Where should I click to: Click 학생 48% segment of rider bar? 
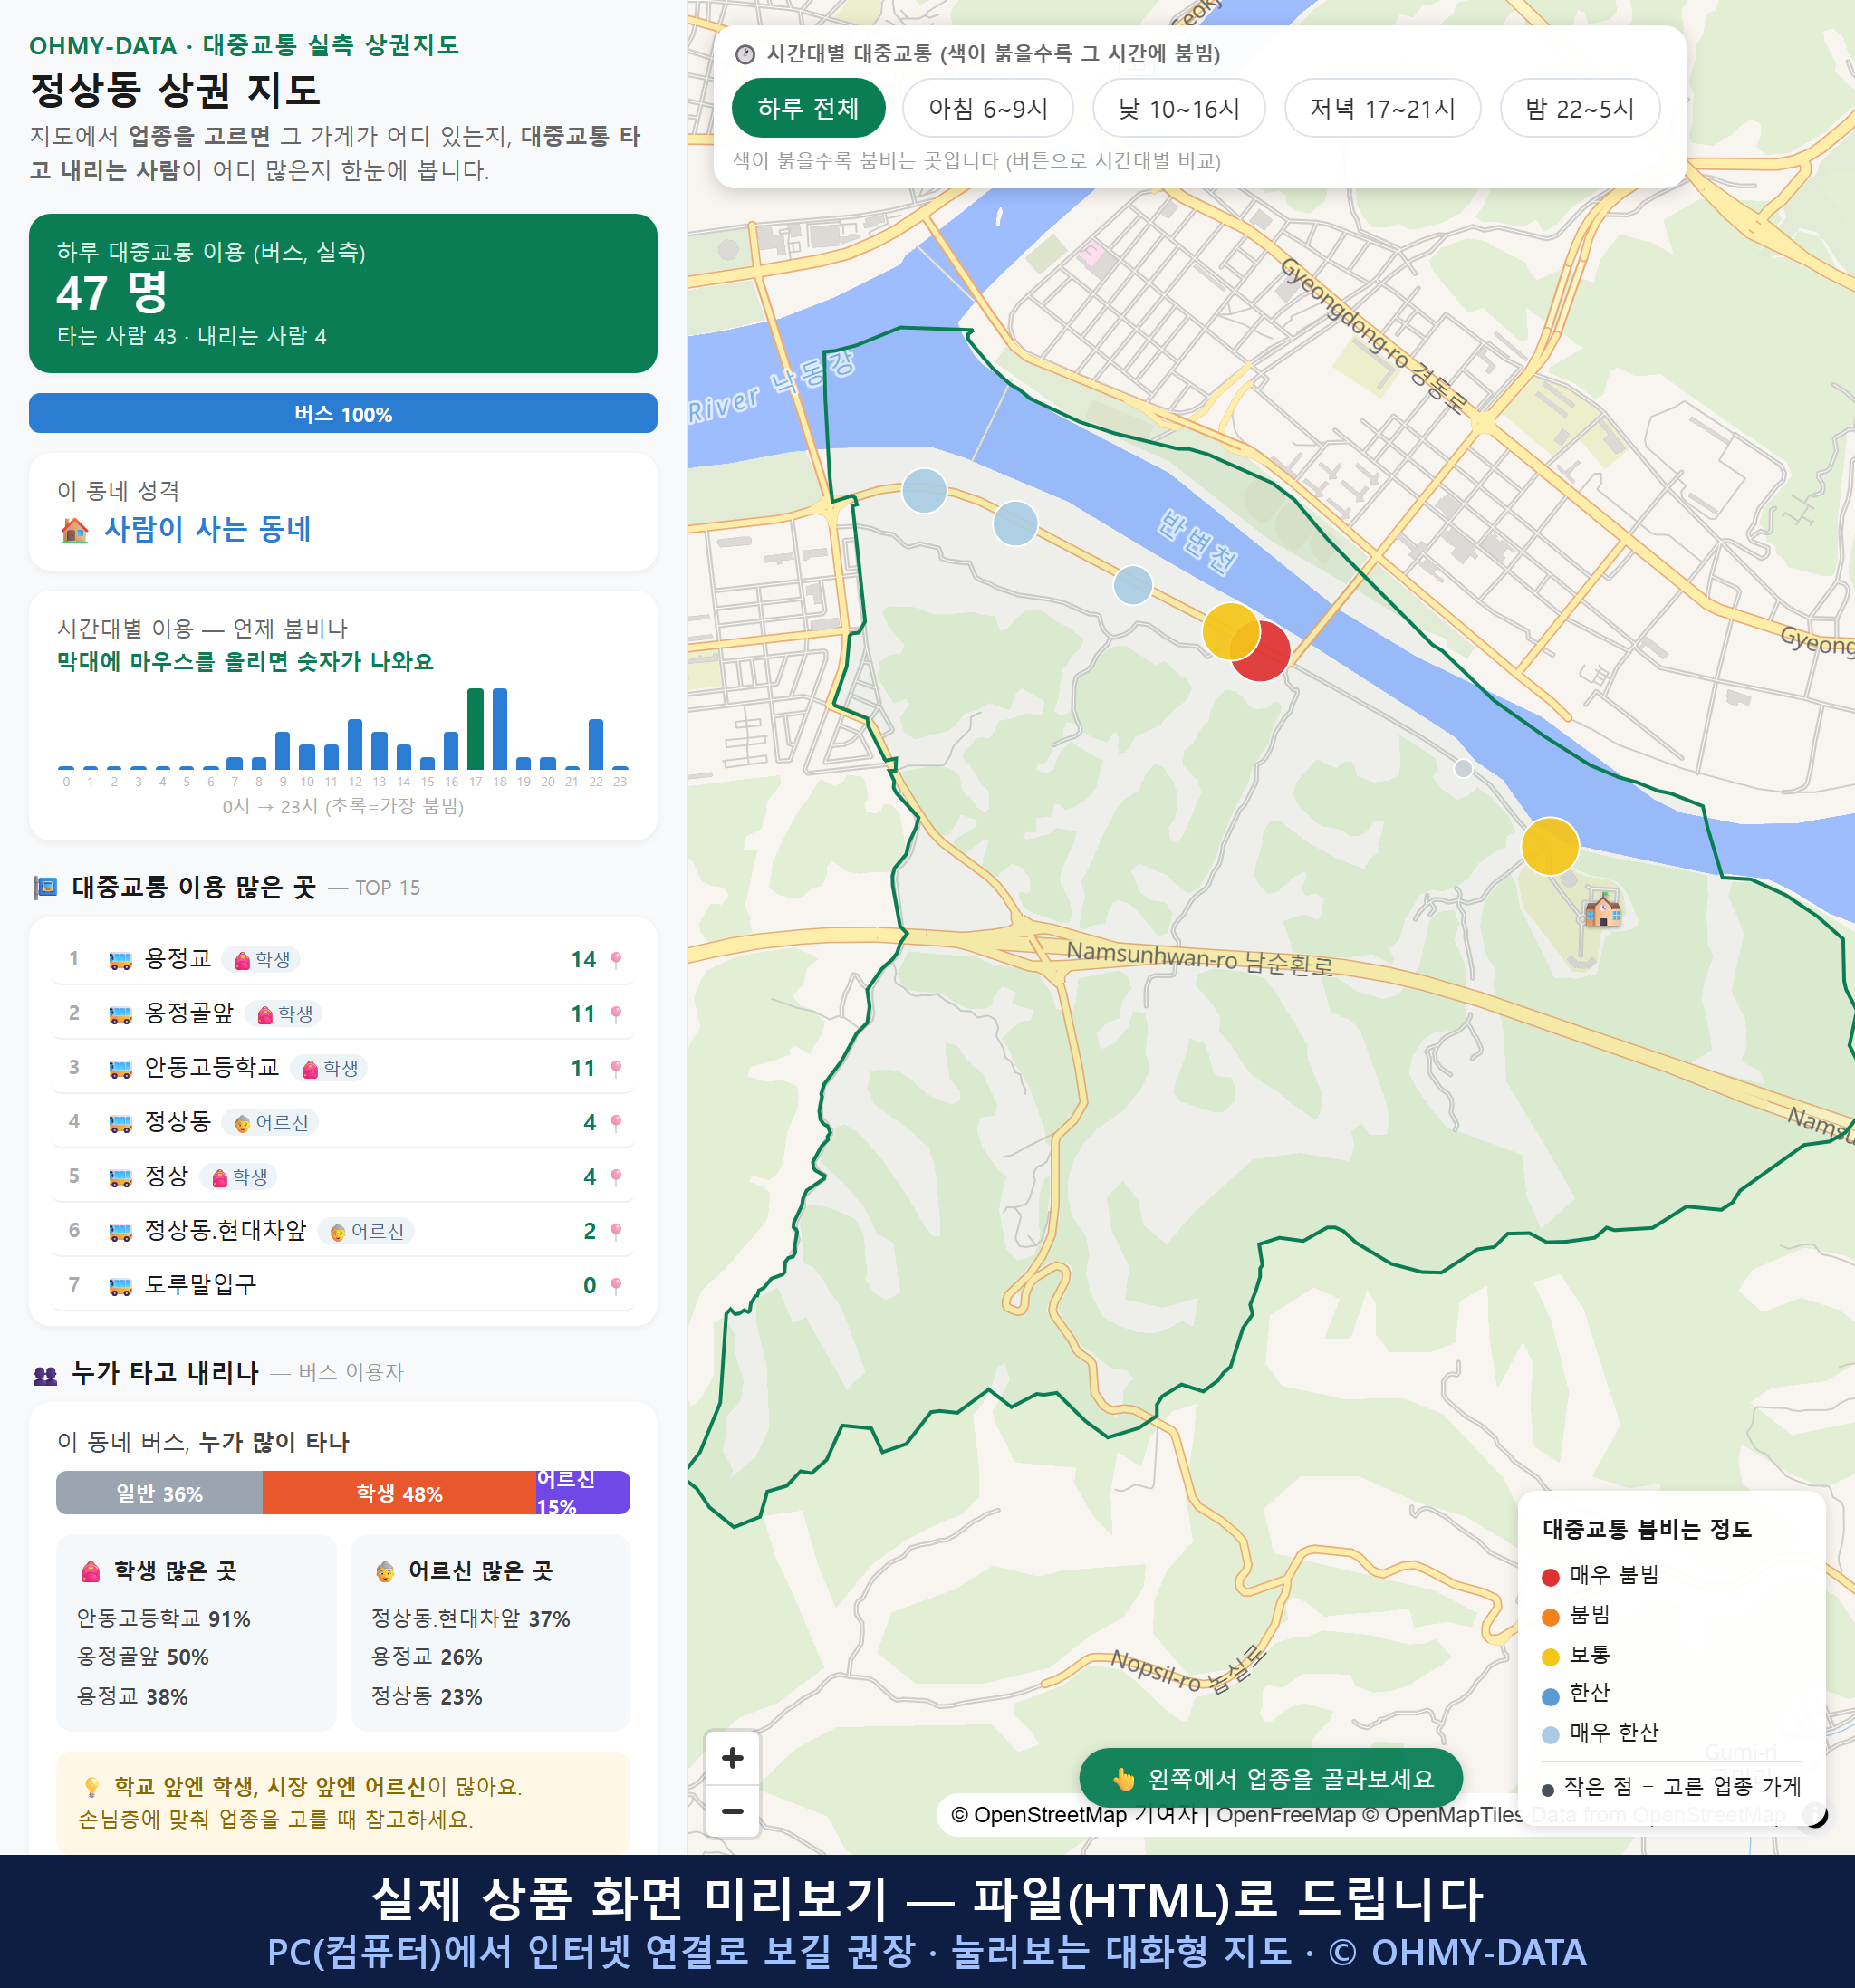[399, 1493]
